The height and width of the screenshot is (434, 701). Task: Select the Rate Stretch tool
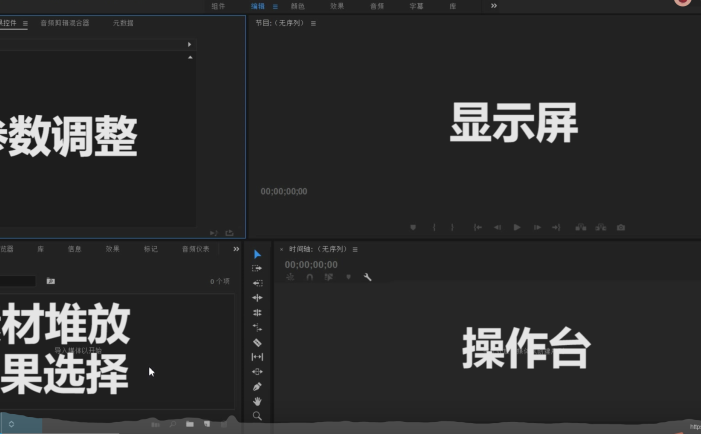[257, 328]
